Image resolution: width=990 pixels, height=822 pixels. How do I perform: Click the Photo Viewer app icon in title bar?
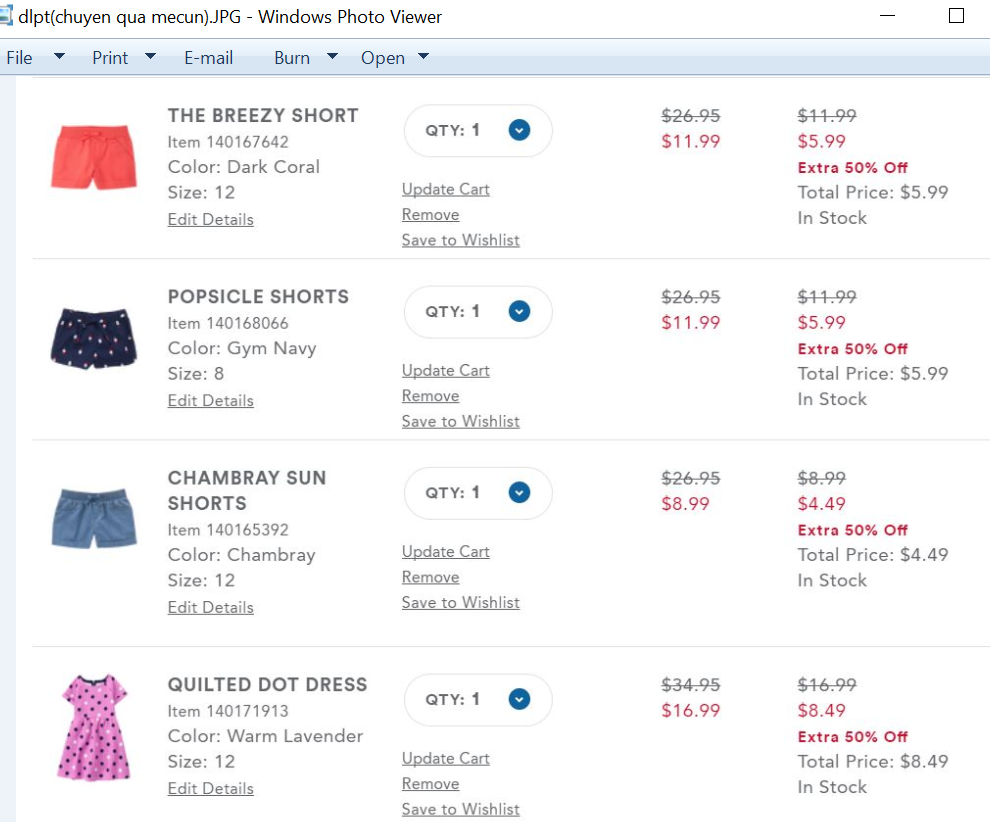pos(8,16)
